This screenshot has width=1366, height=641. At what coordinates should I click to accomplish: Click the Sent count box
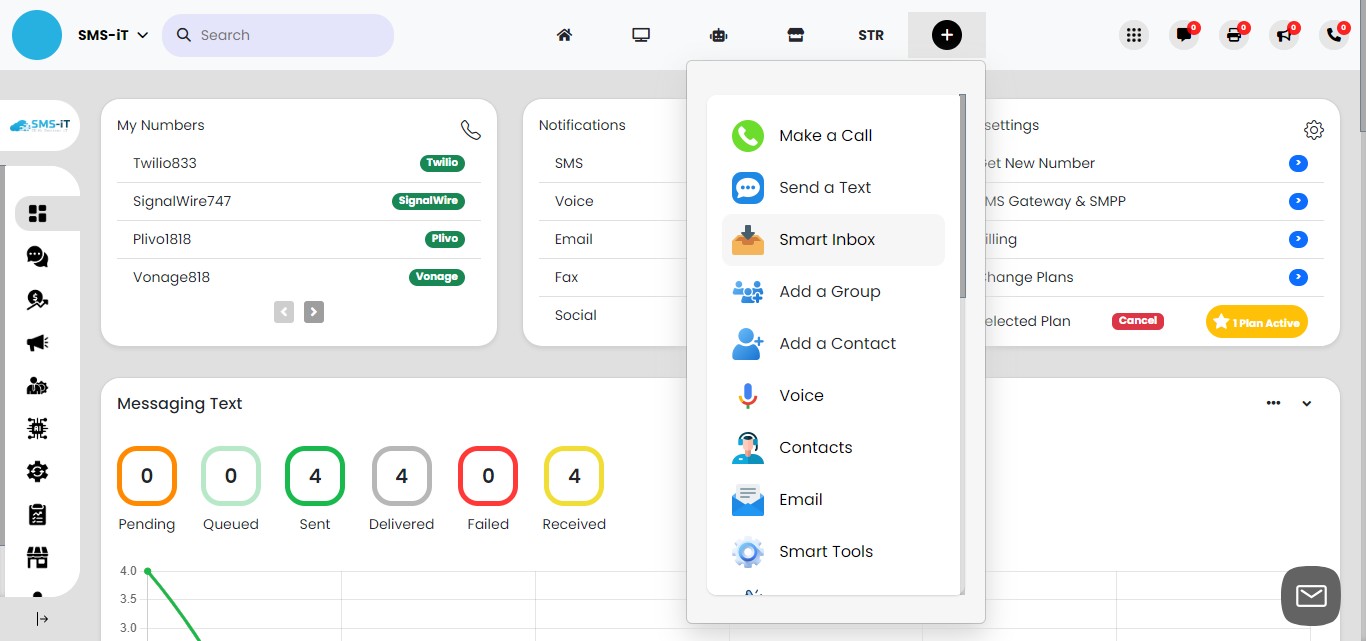pos(315,476)
